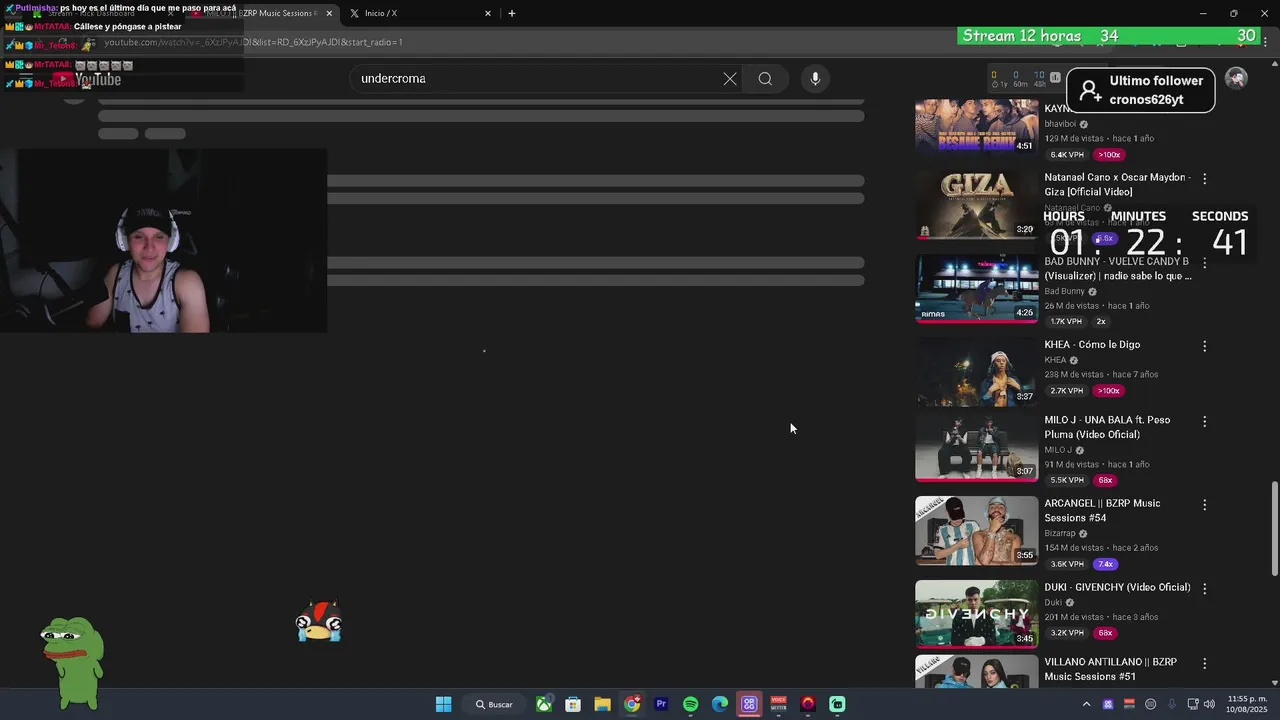Switch to Chrome in the taskbar
This screenshot has height=720, width=1280.
[632, 704]
